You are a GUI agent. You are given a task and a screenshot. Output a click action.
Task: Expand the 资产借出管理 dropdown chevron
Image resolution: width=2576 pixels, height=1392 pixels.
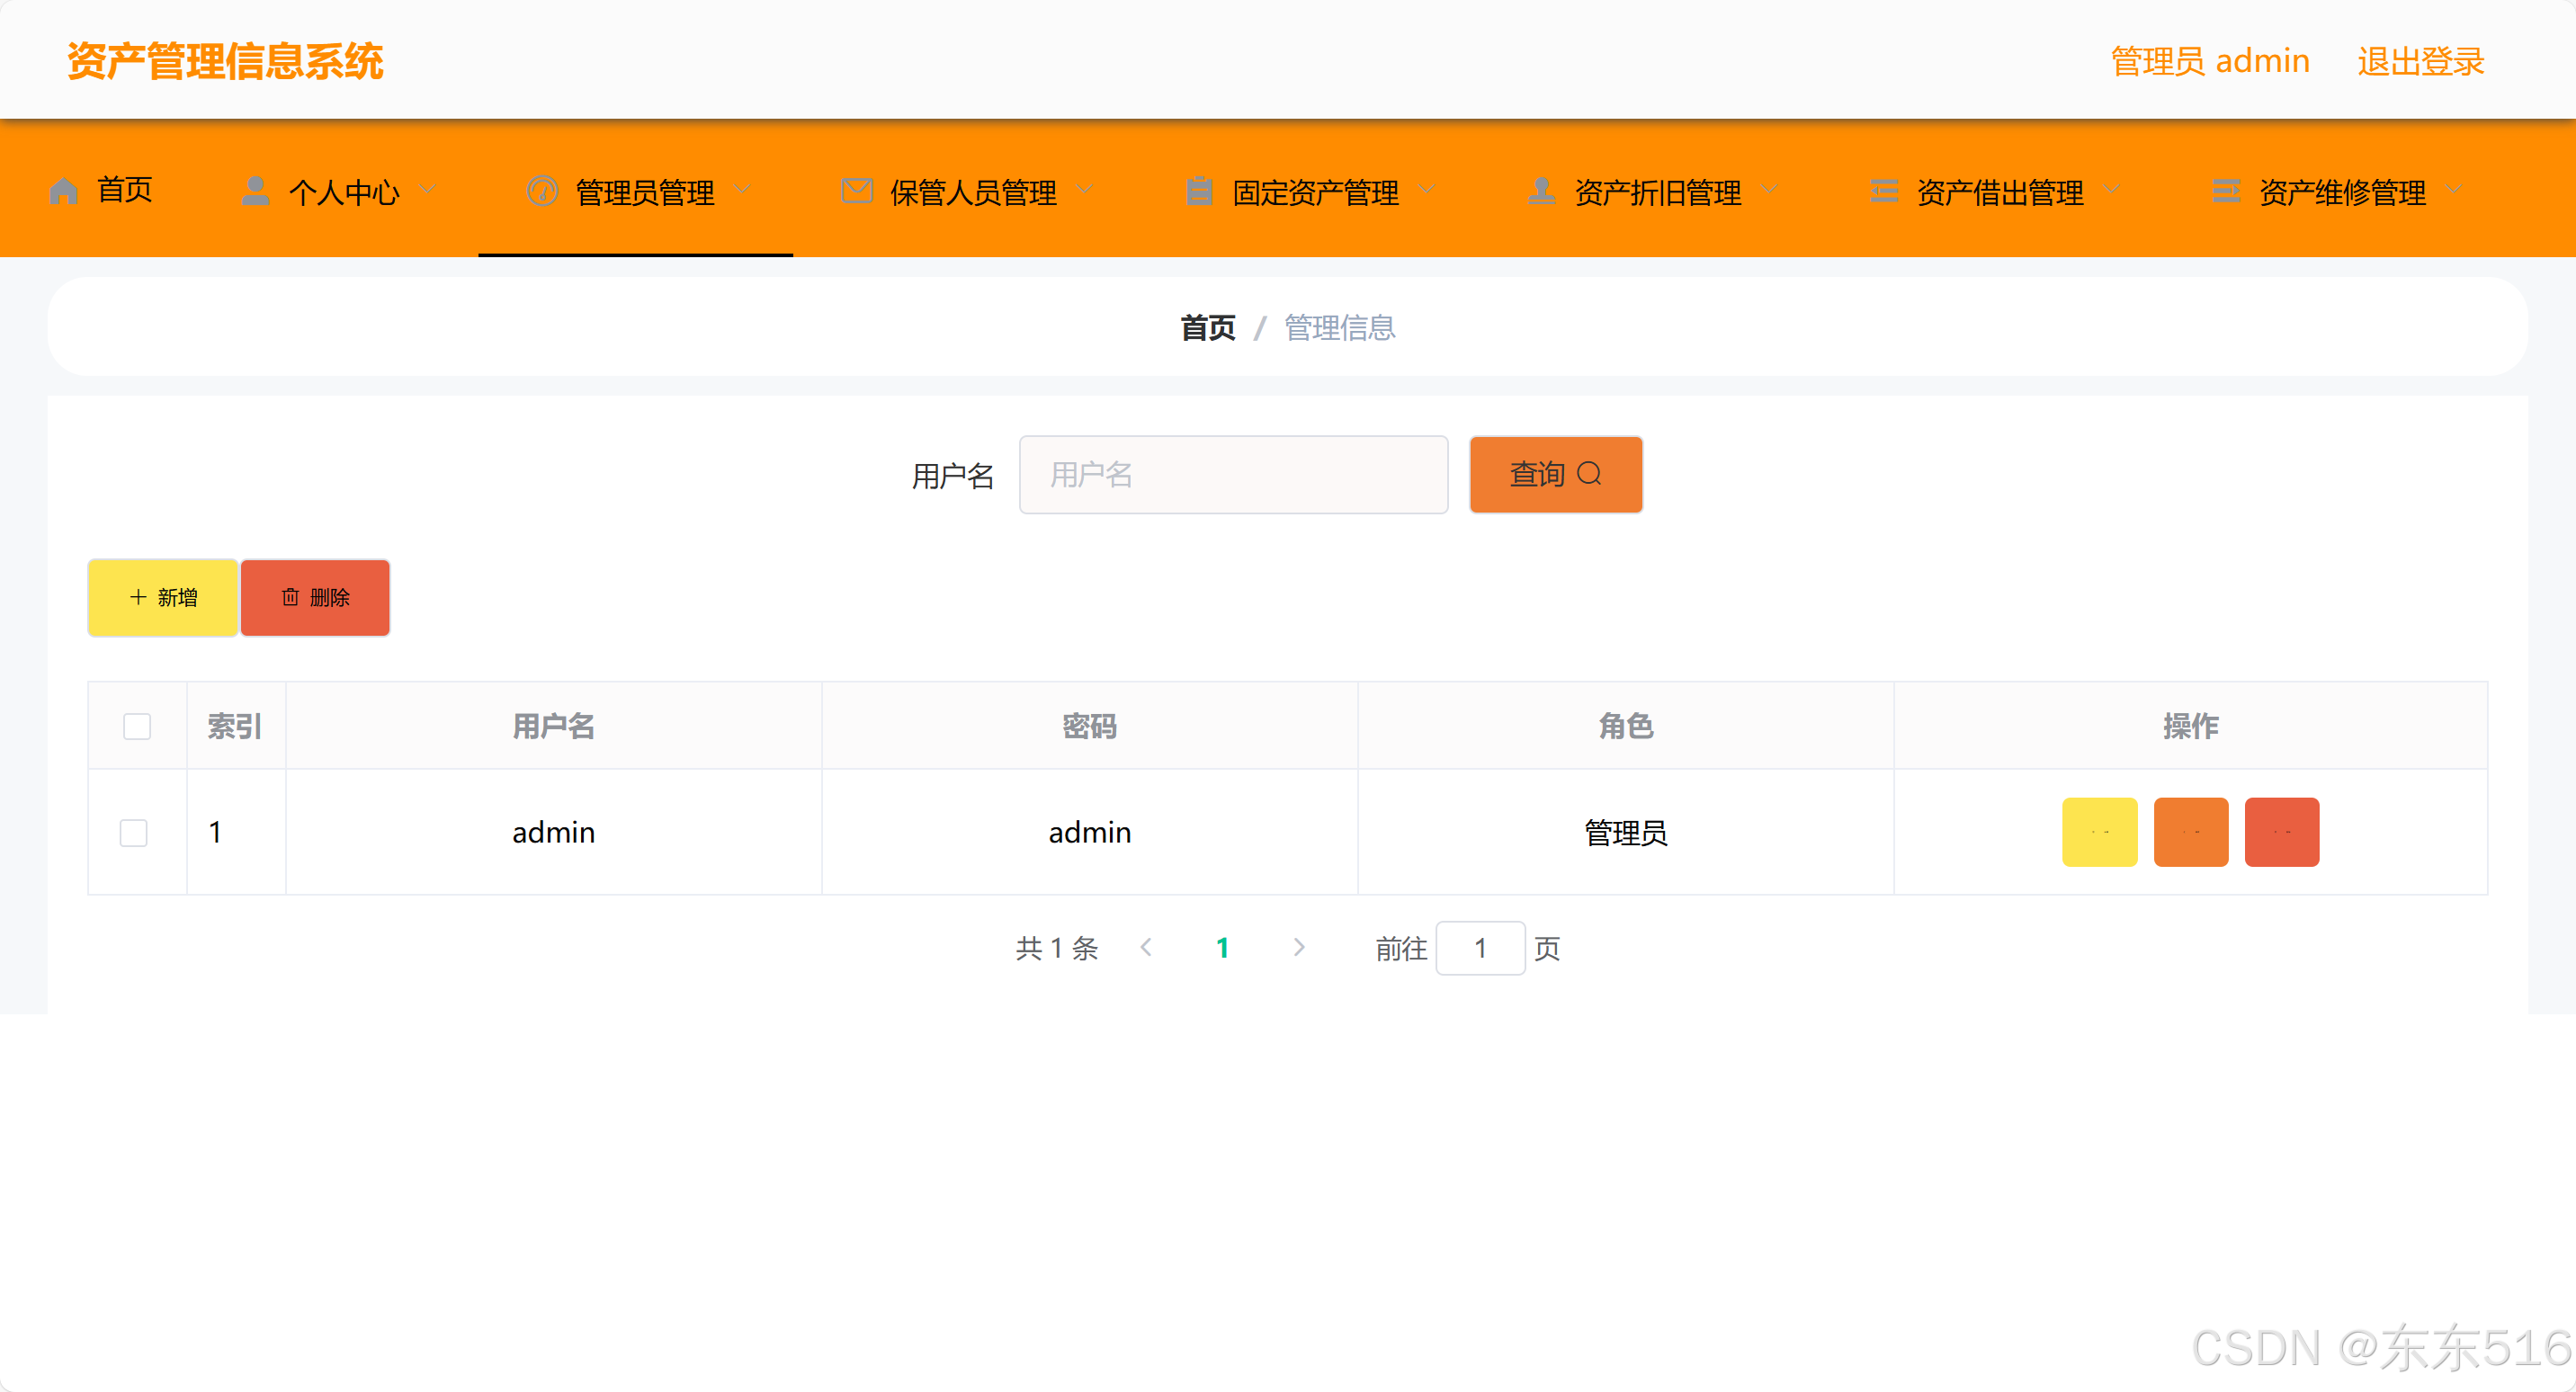tap(2112, 189)
